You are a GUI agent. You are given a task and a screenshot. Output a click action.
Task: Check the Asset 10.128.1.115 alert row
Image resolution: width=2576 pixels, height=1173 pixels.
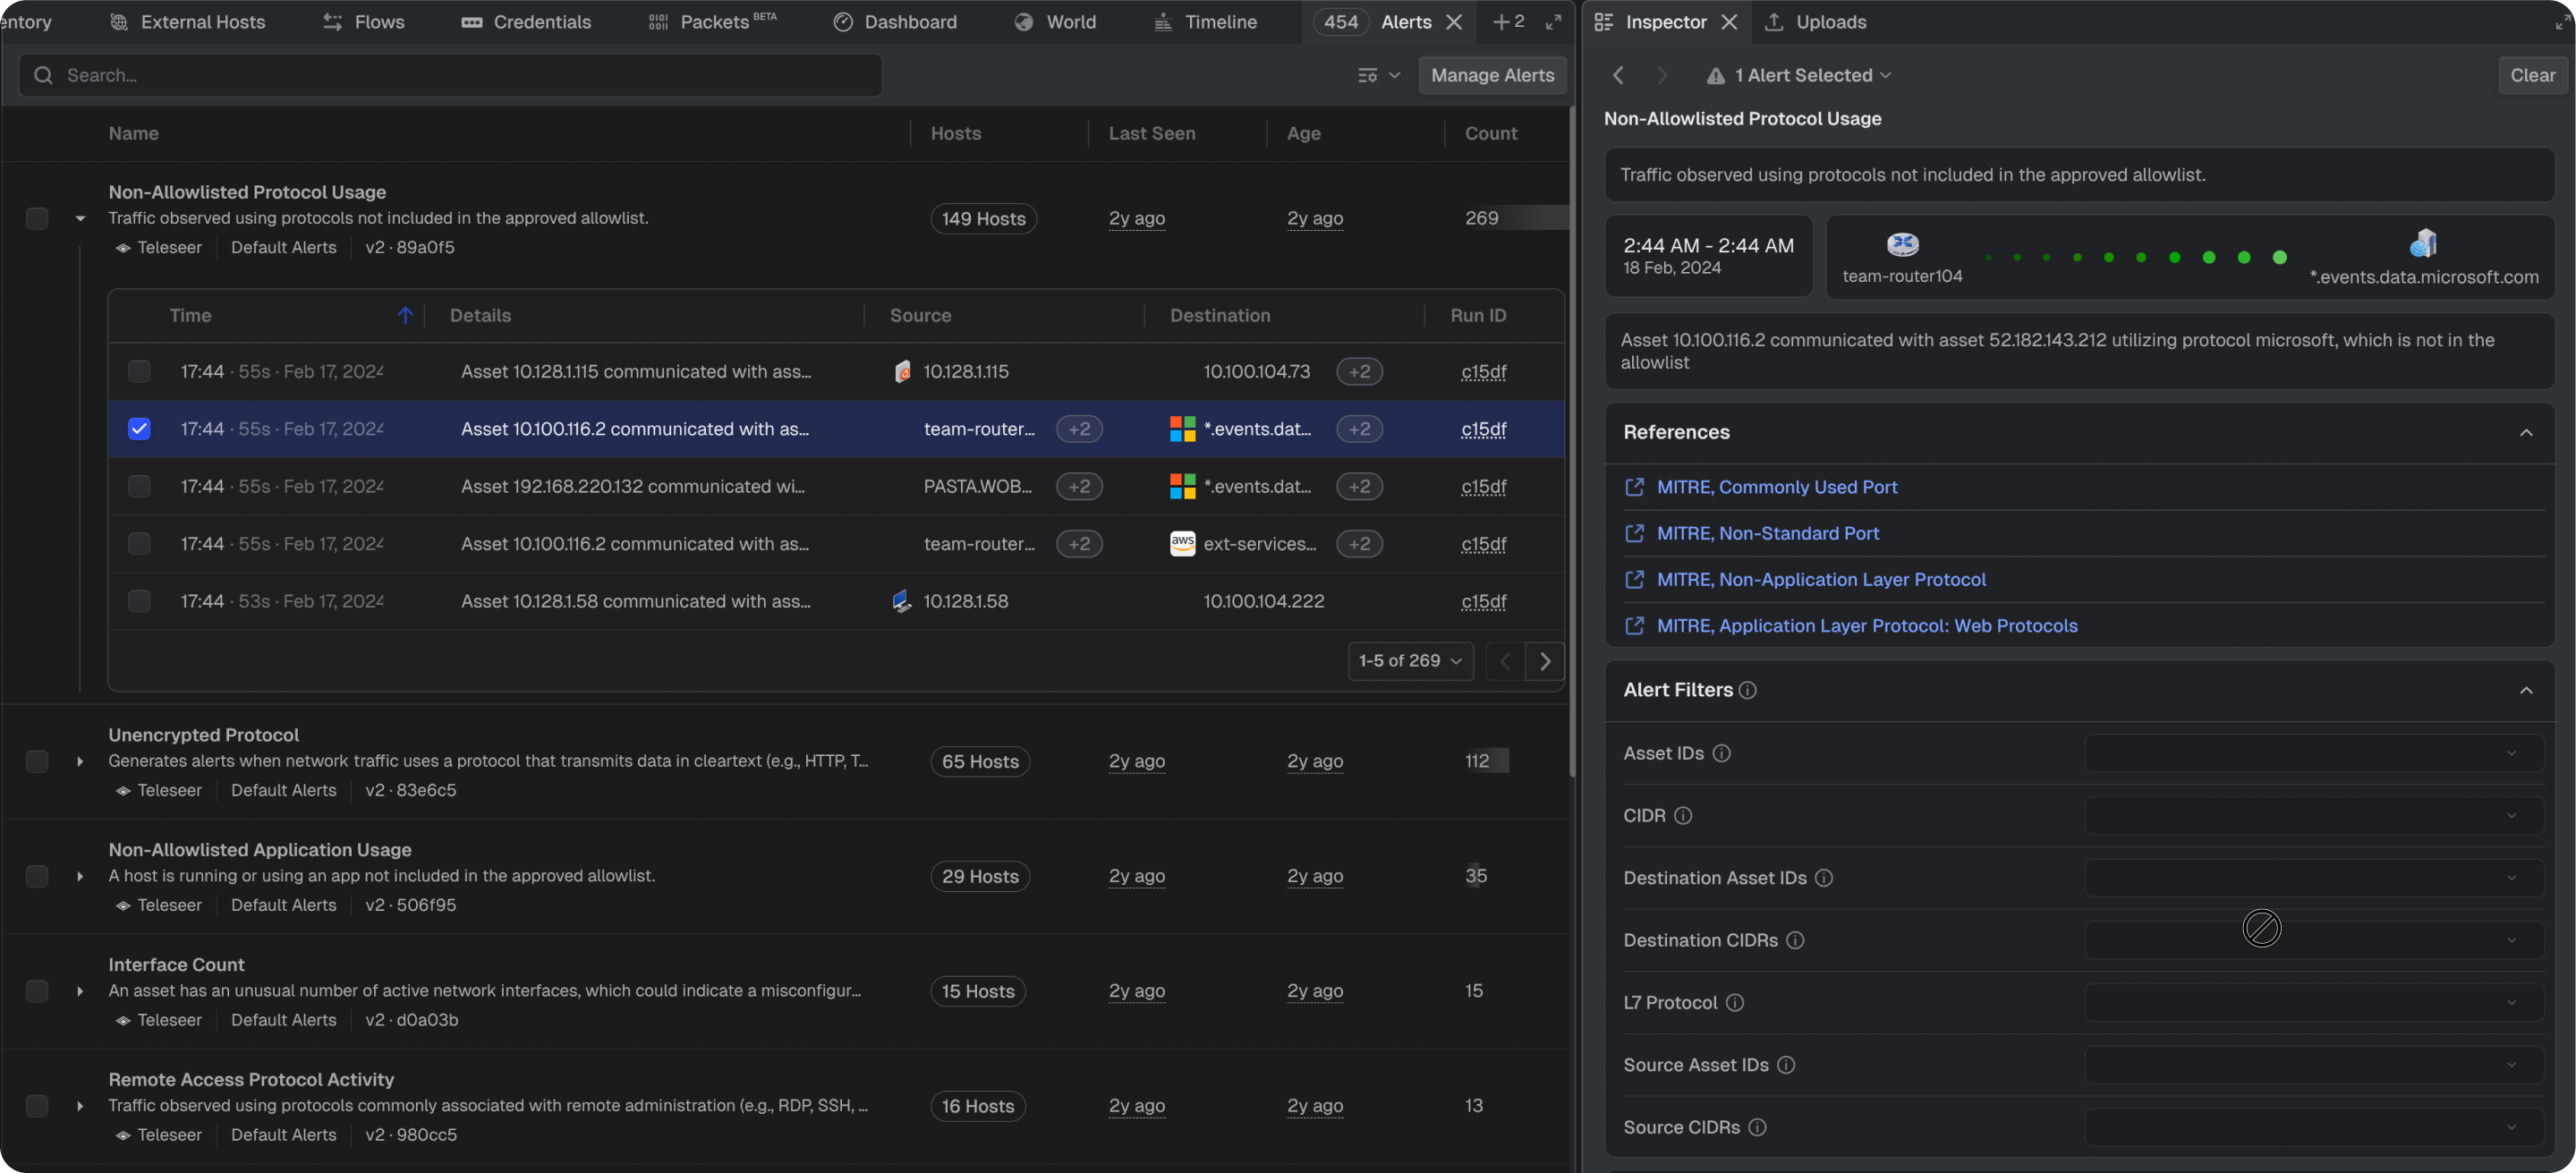tap(139, 372)
